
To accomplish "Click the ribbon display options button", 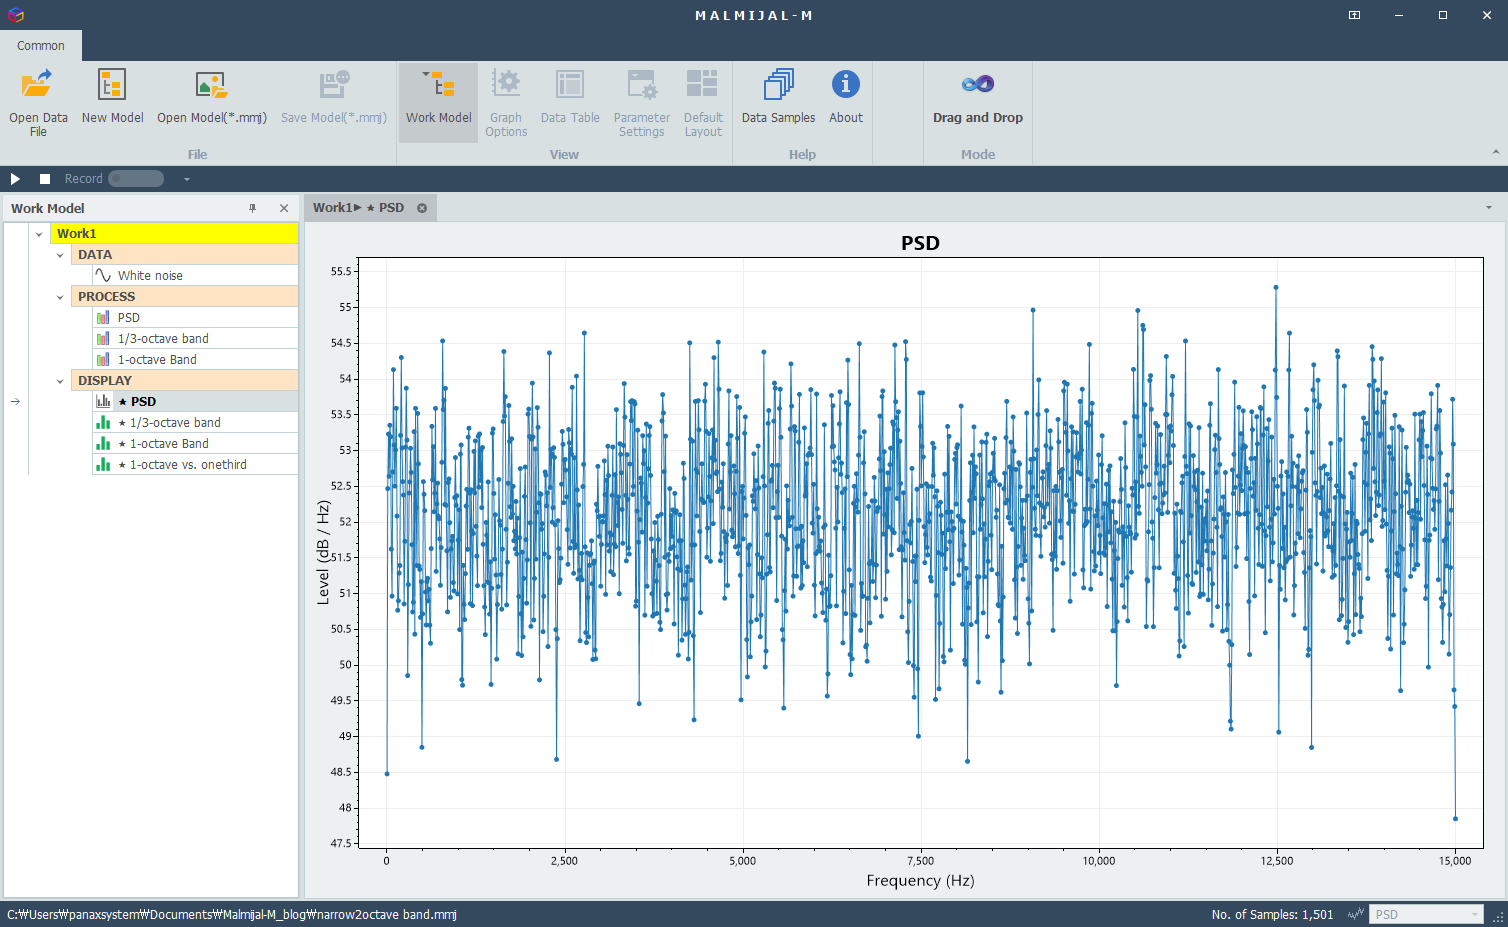I will point(1354,15).
